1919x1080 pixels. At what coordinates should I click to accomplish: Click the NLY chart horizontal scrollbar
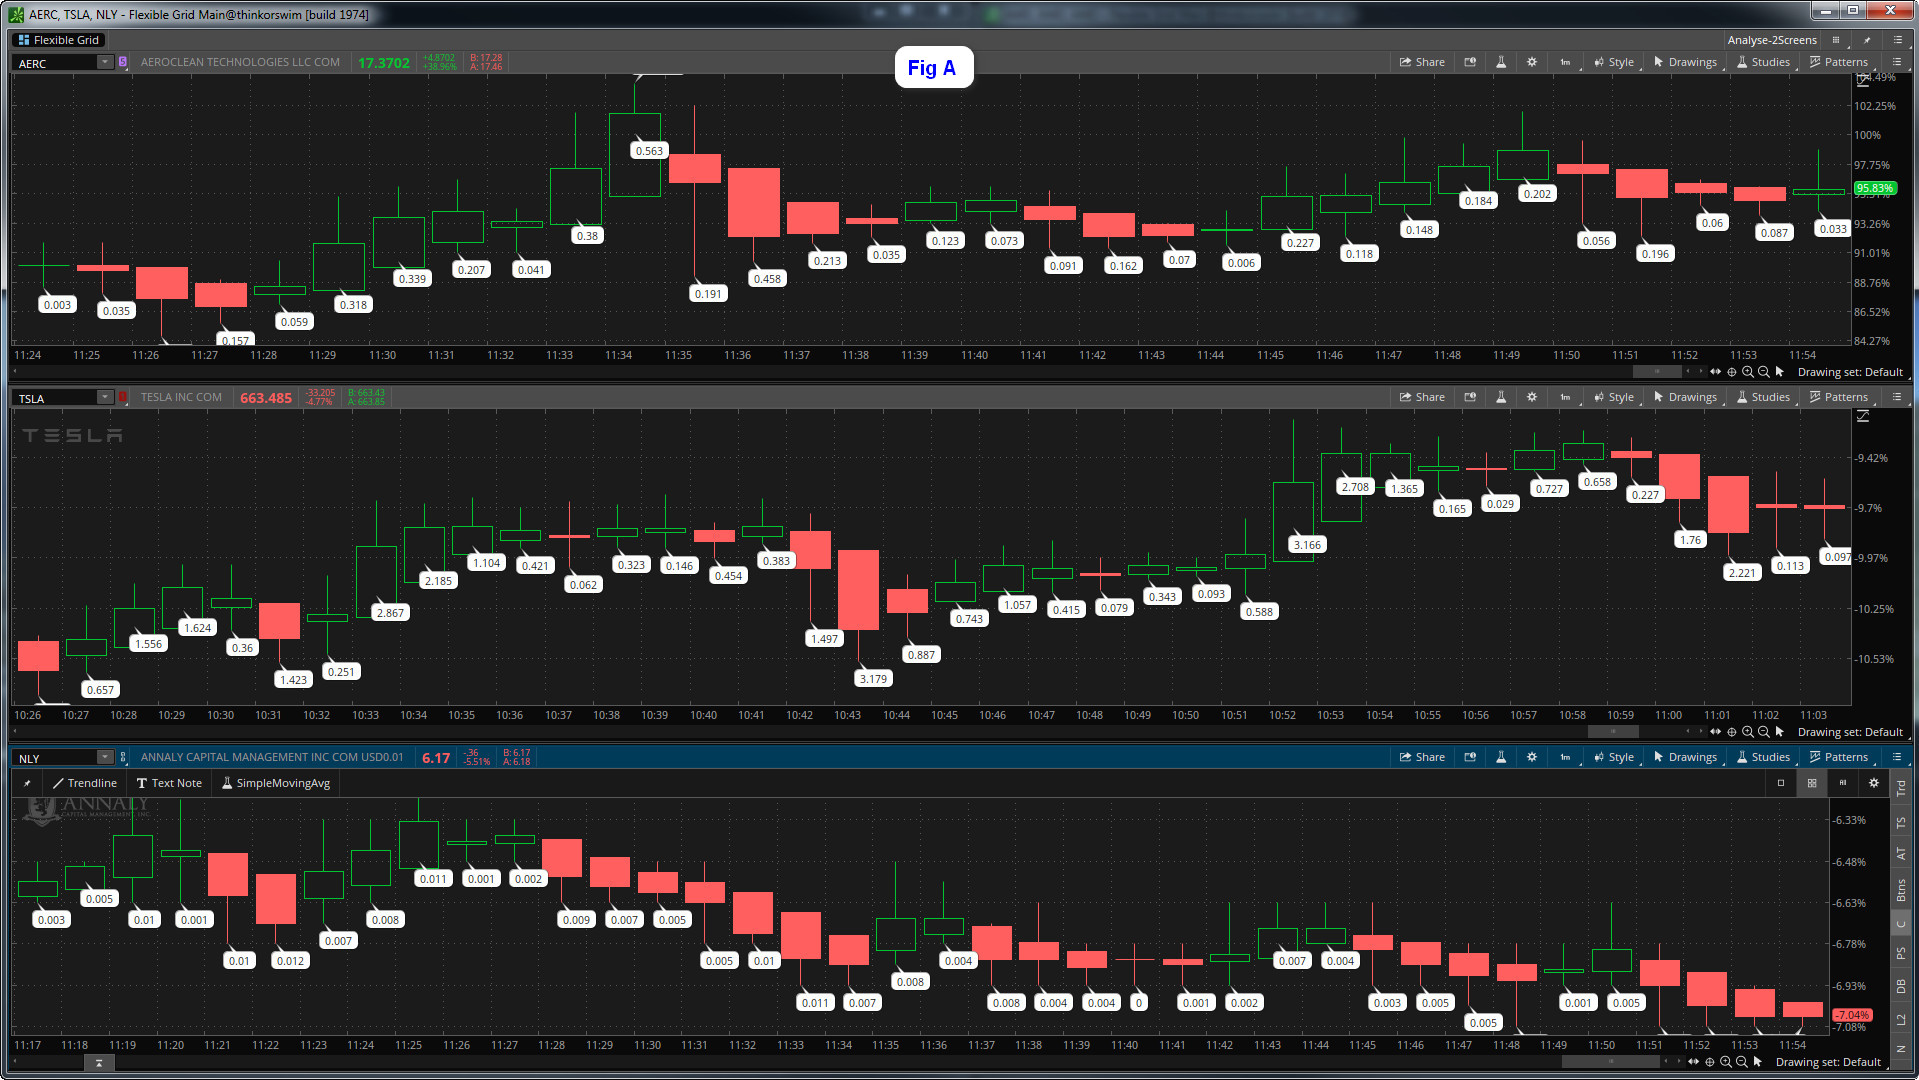(x=1611, y=1062)
